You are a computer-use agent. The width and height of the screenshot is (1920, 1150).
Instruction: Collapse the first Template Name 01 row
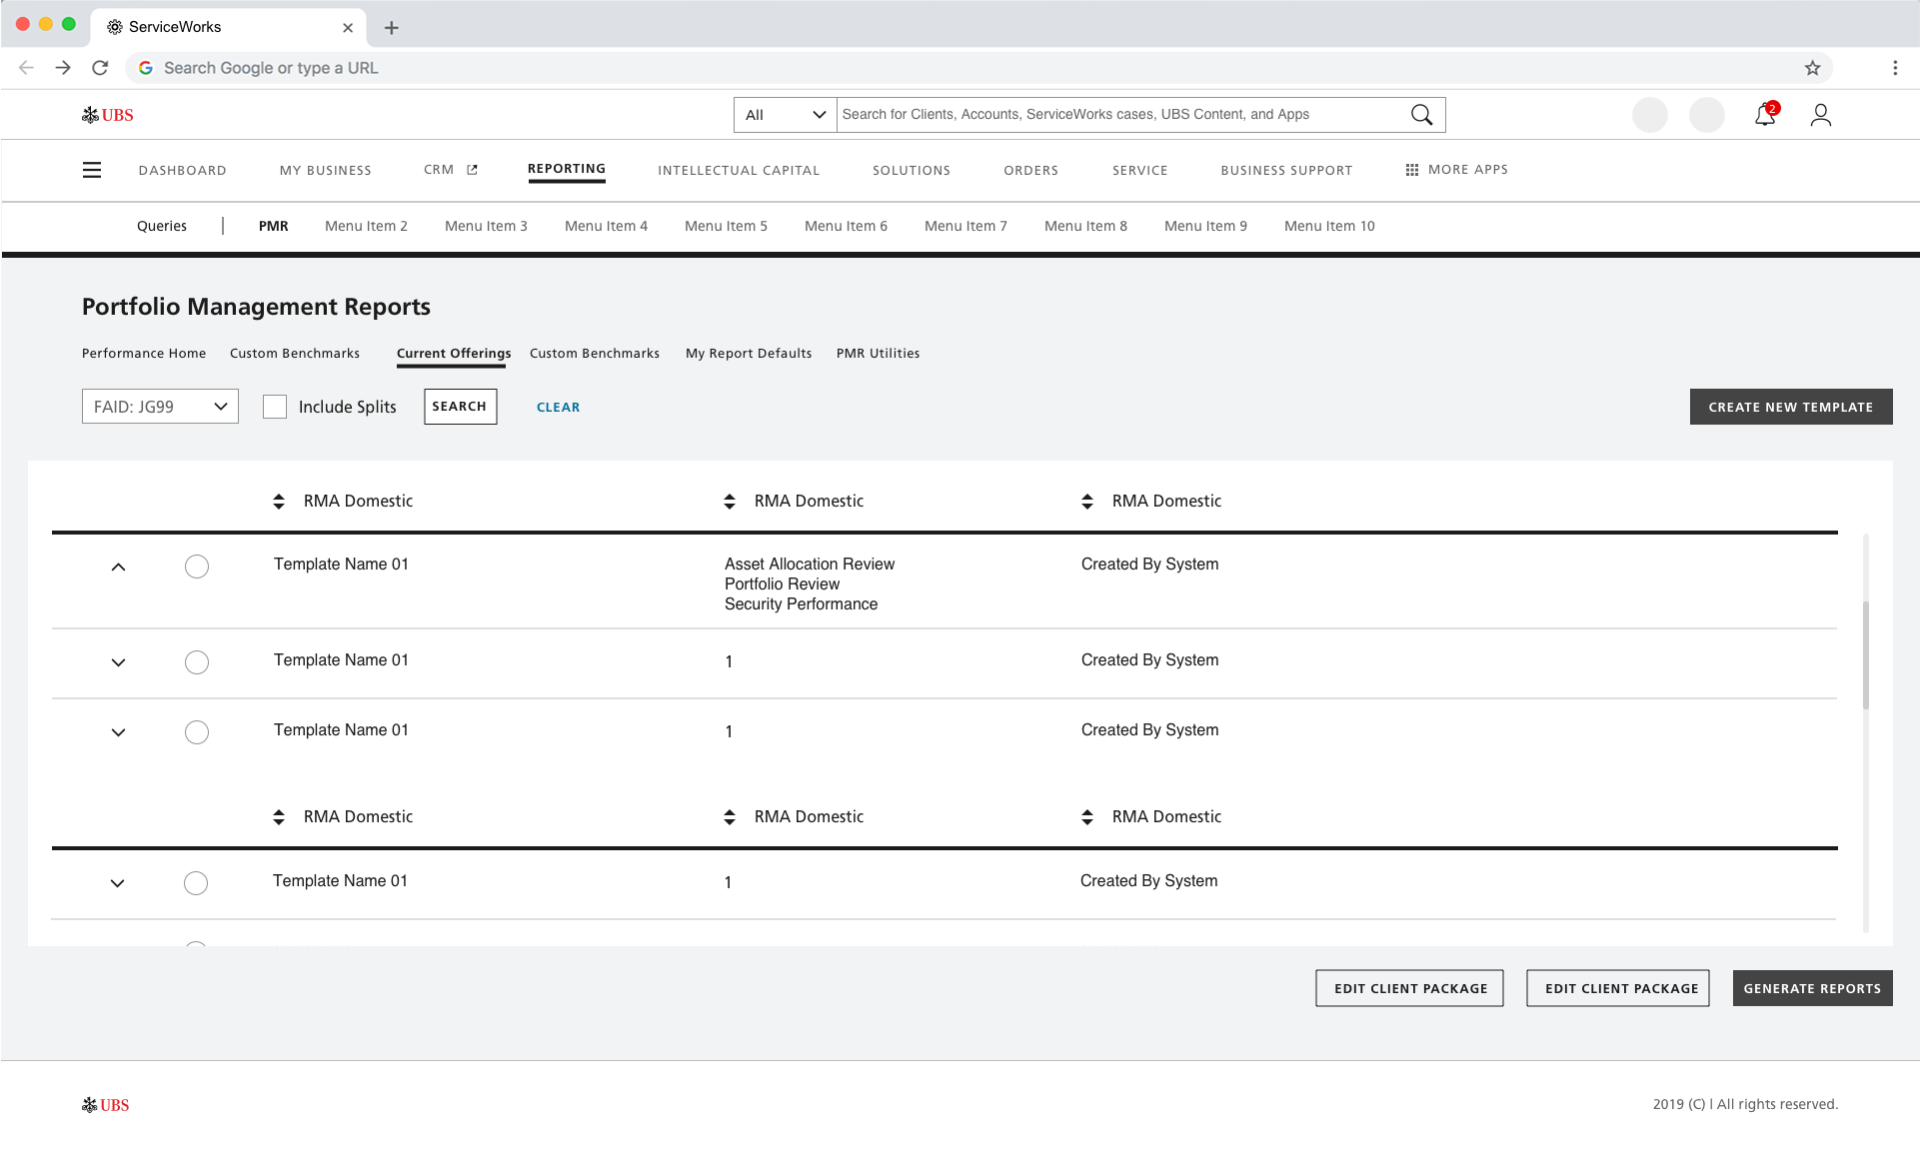[x=118, y=567]
